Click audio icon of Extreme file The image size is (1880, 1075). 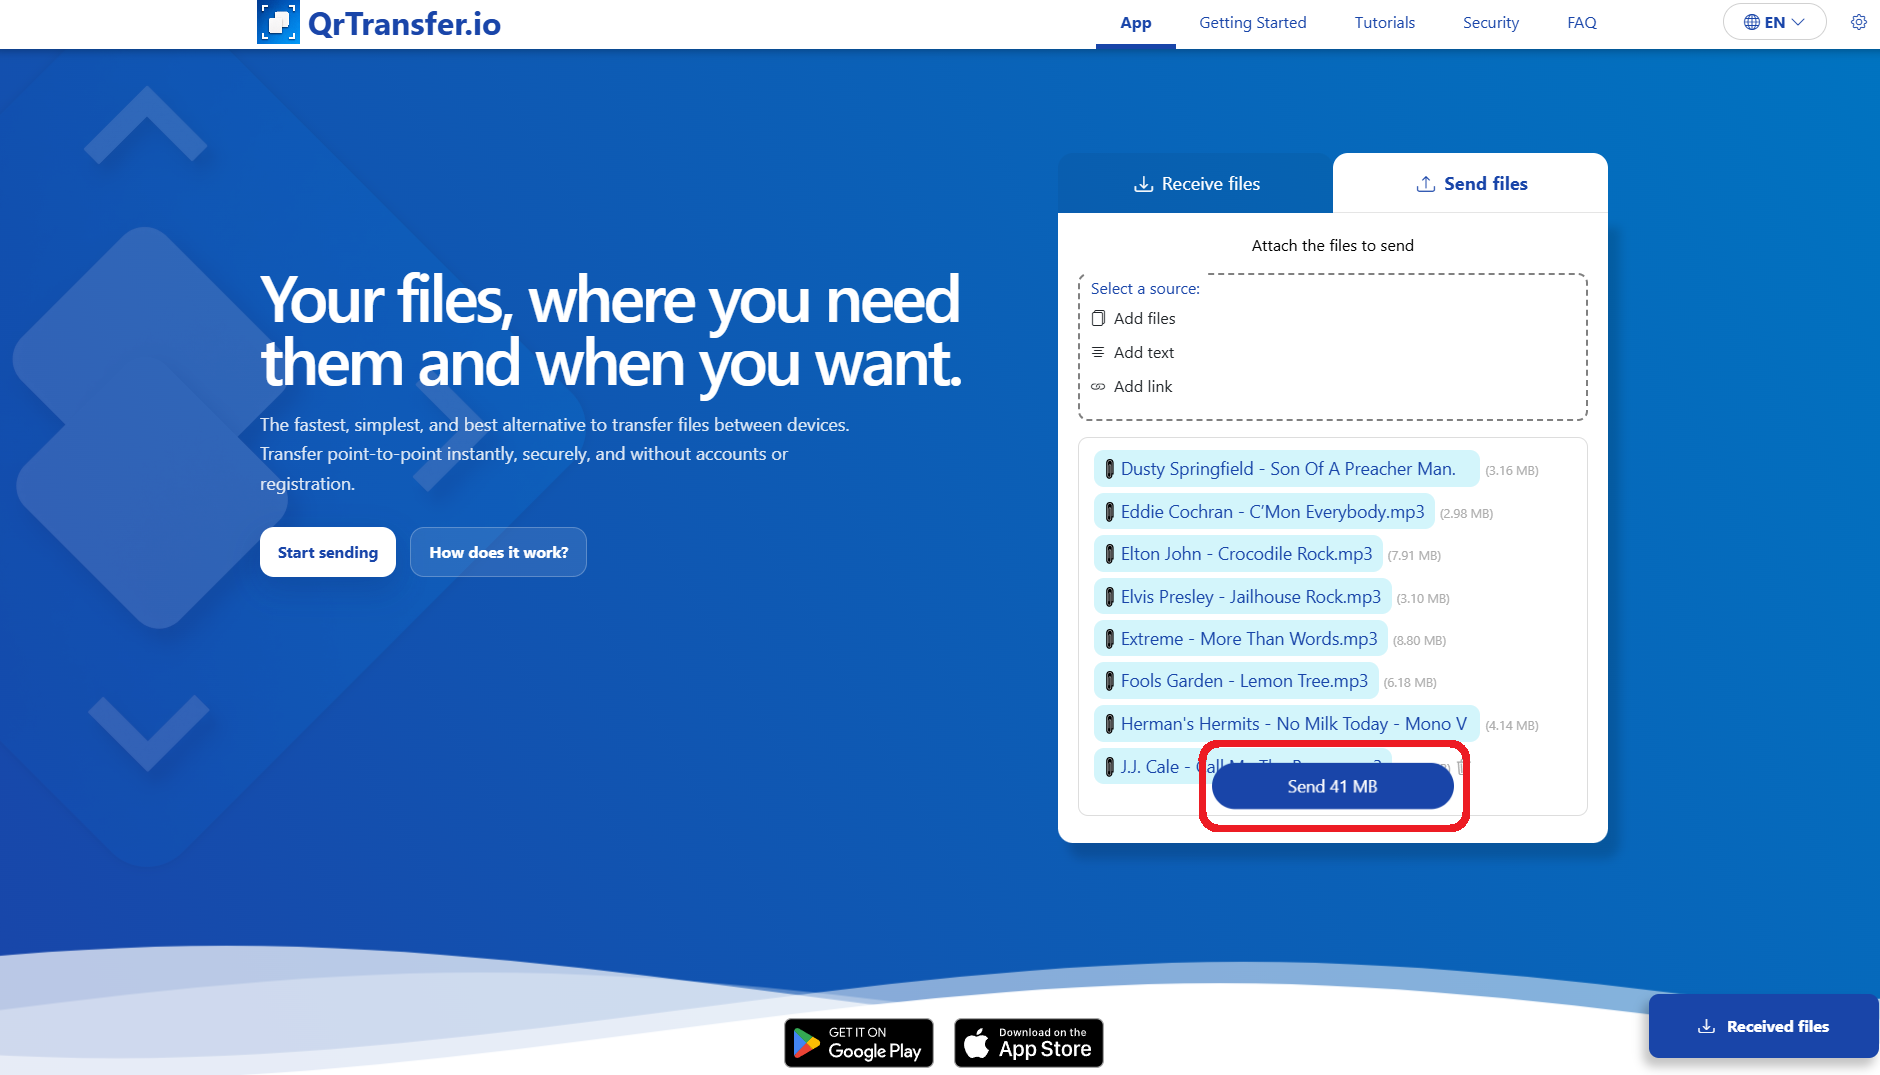(1109, 639)
